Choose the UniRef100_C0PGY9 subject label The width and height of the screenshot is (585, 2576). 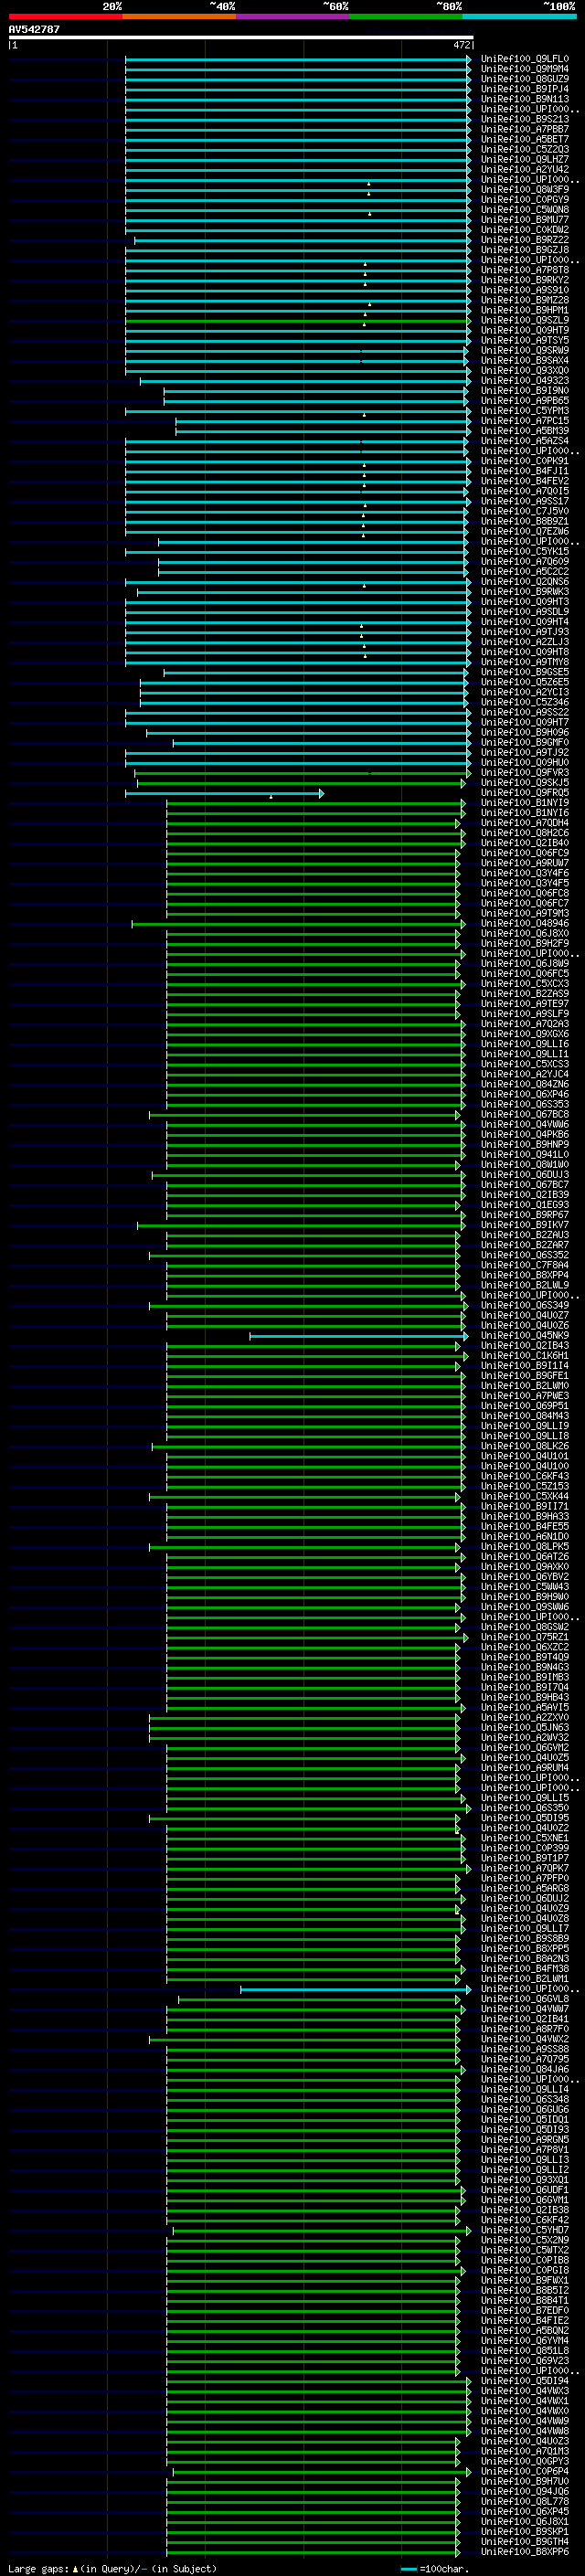pyautogui.click(x=525, y=199)
